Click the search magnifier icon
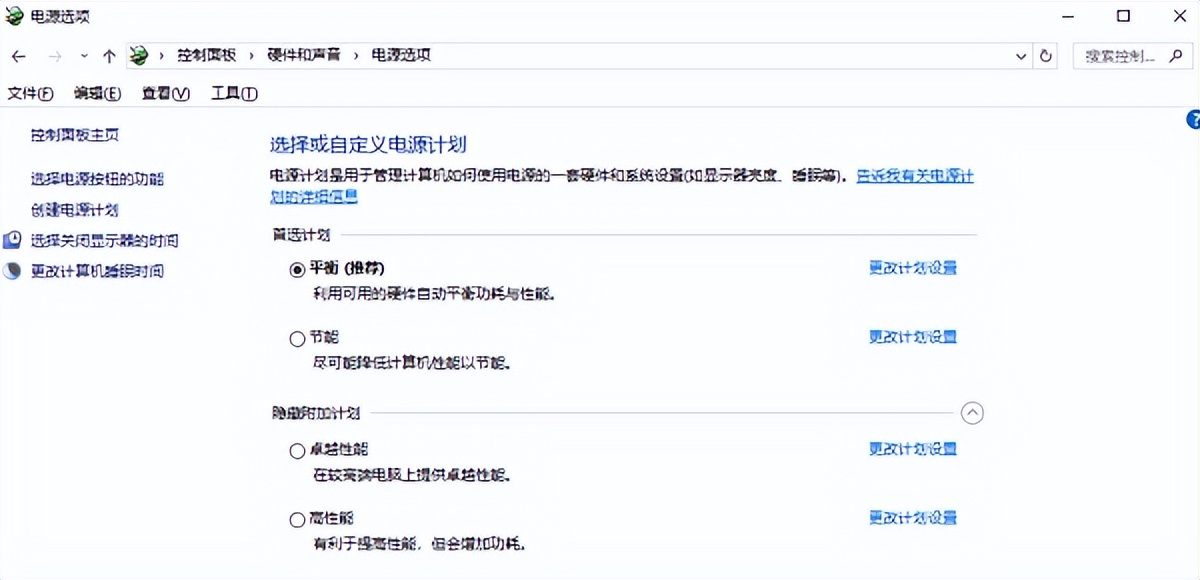 [1176, 56]
